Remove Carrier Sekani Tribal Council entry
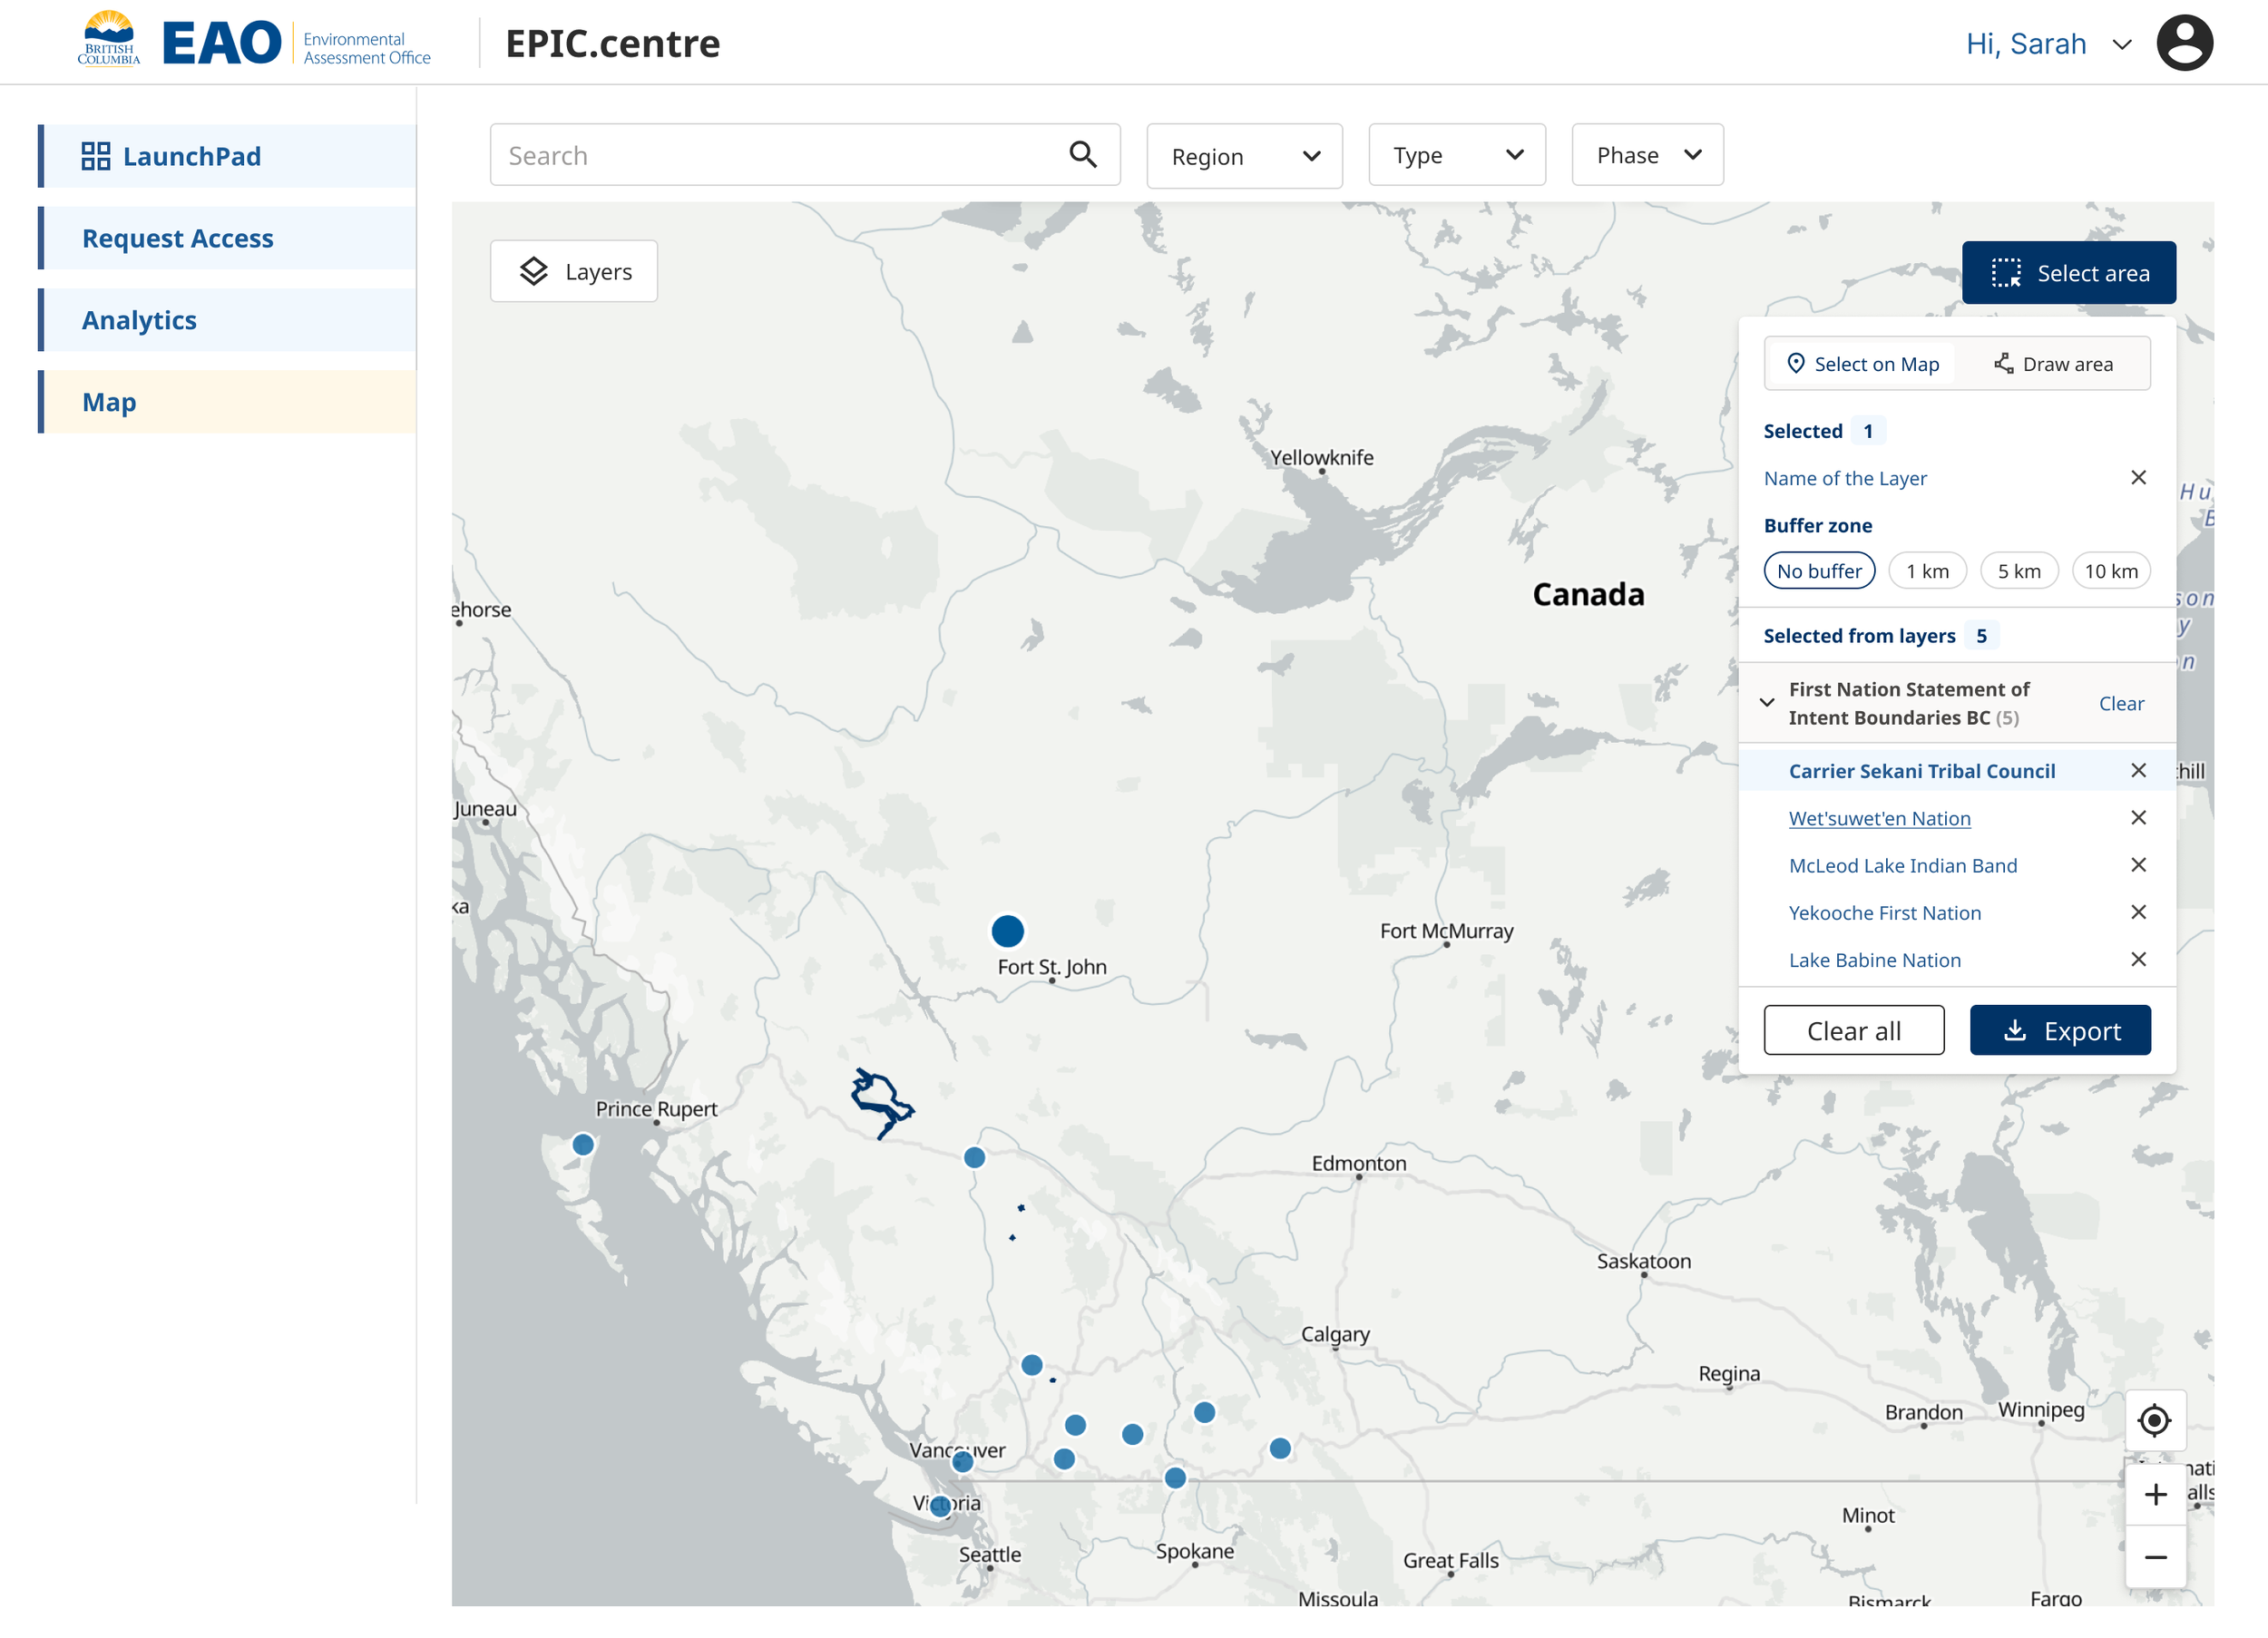The width and height of the screenshot is (2268, 1638). (x=2138, y=770)
